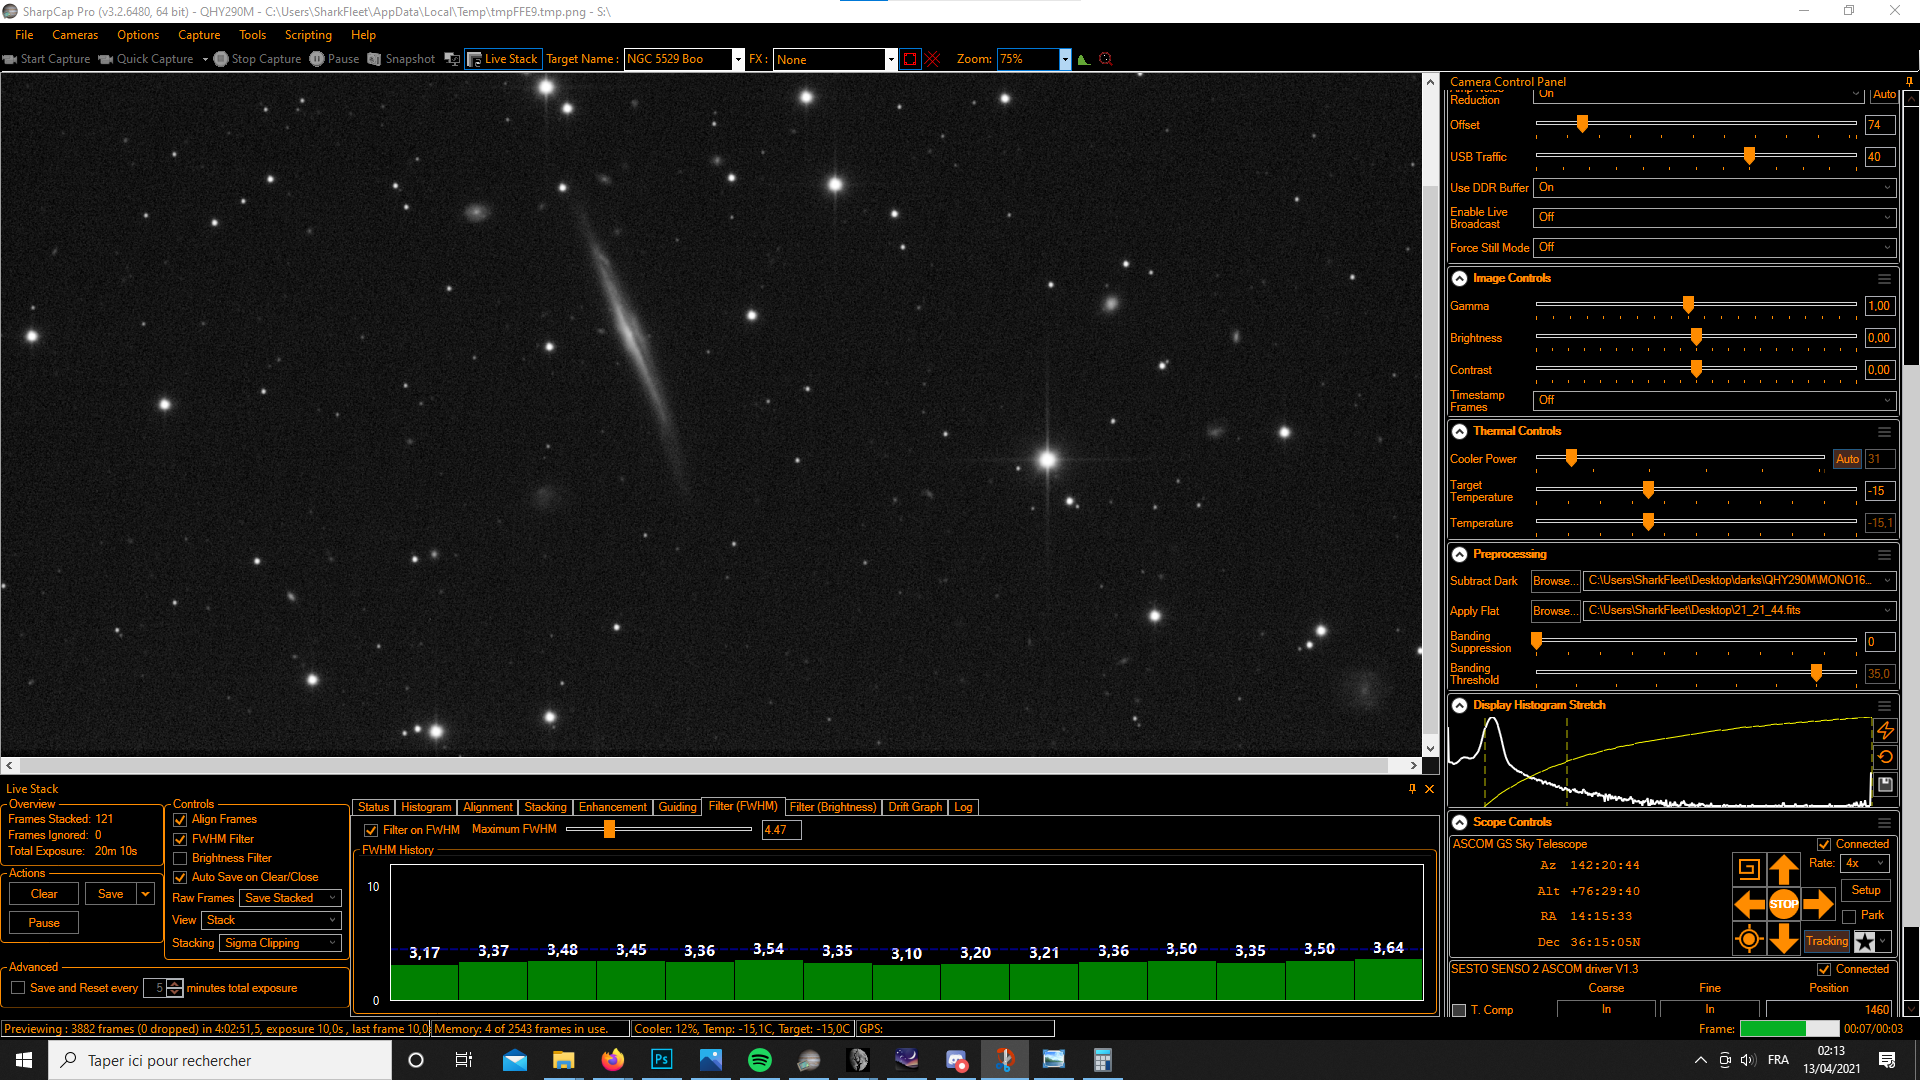
Task: Collapse the Thermal Controls section
Action: 1460,431
